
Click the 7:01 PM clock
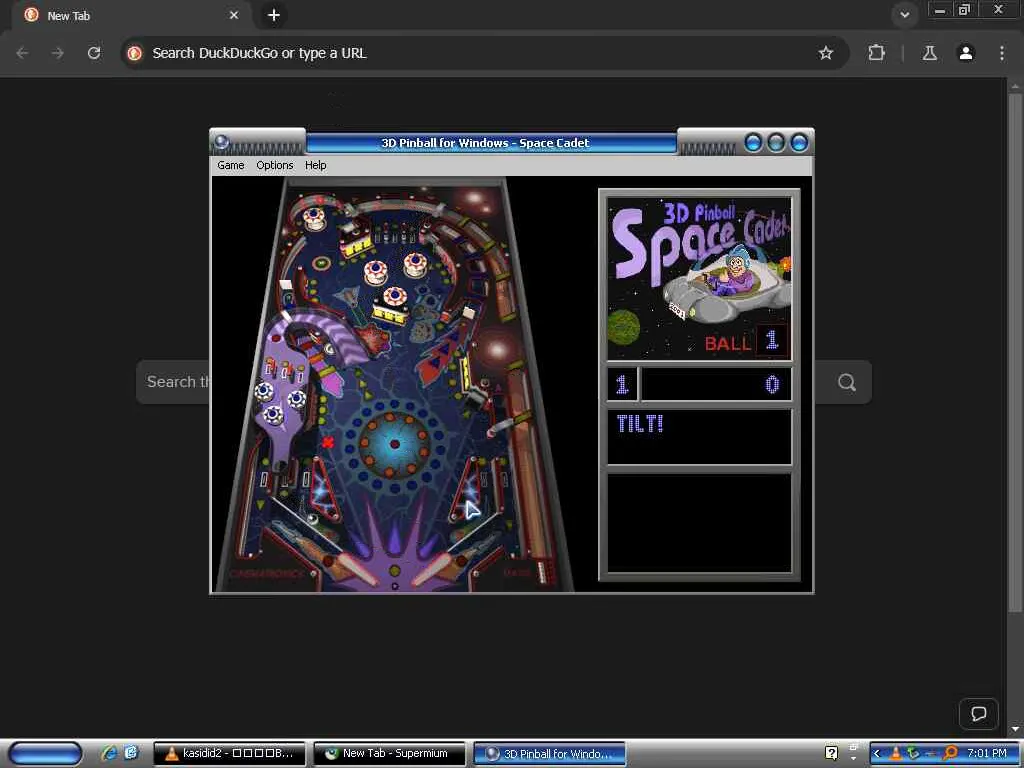[986, 754]
